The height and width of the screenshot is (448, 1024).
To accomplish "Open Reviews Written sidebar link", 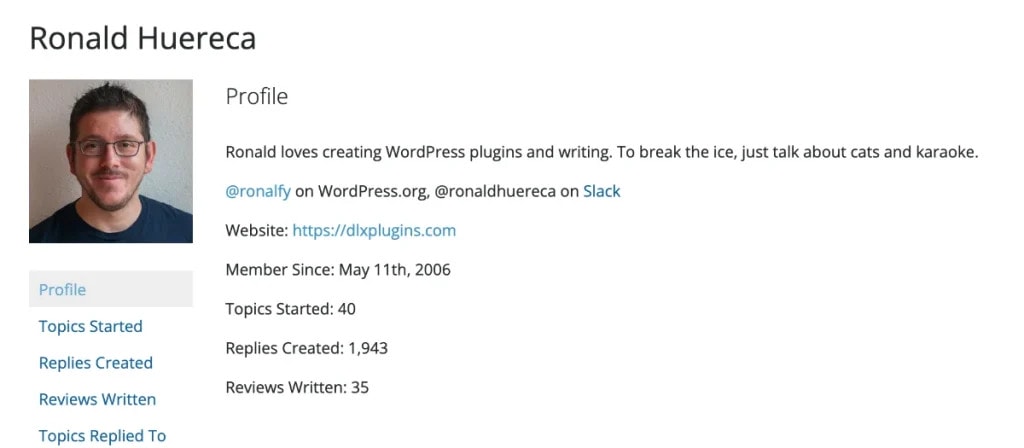I will pos(97,399).
